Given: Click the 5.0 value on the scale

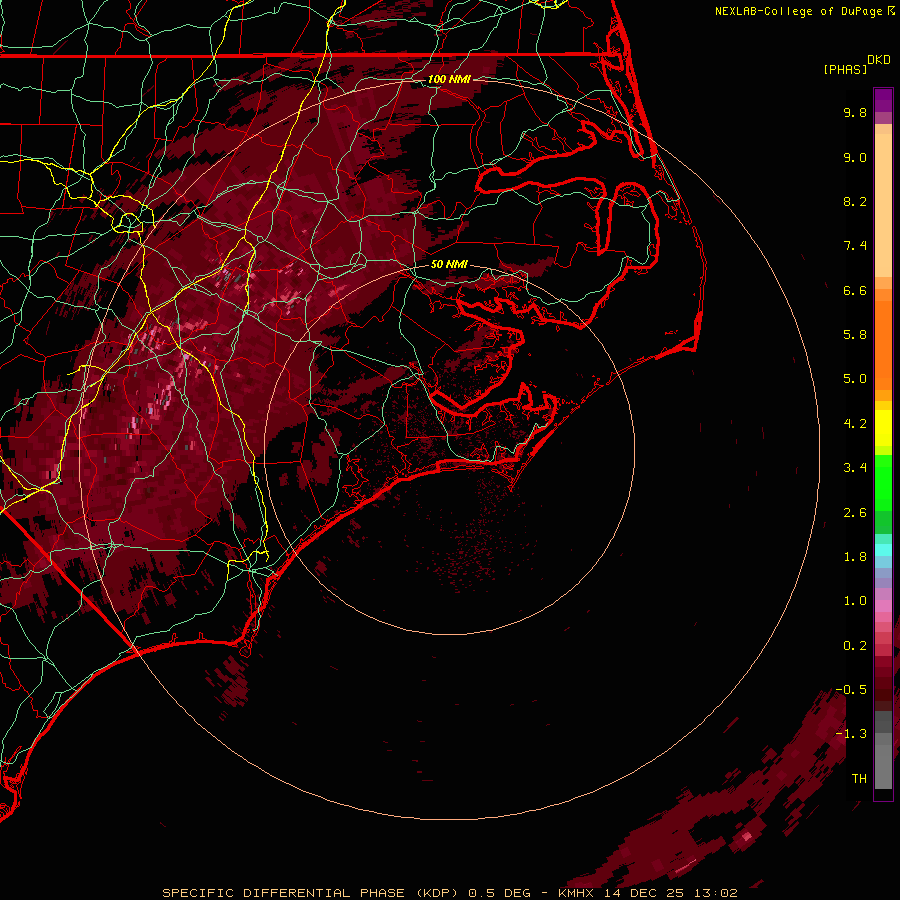Looking at the screenshot, I should [855, 379].
